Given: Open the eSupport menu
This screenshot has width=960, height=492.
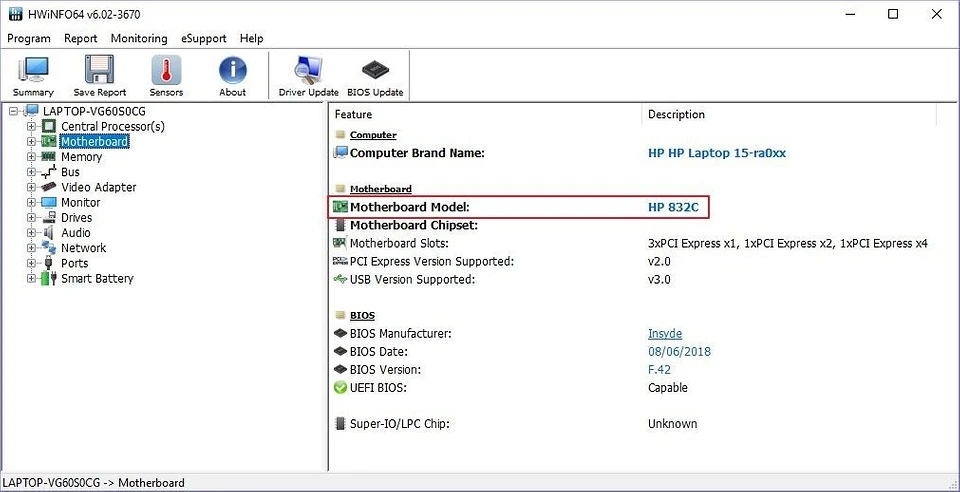Looking at the screenshot, I should point(204,38).
